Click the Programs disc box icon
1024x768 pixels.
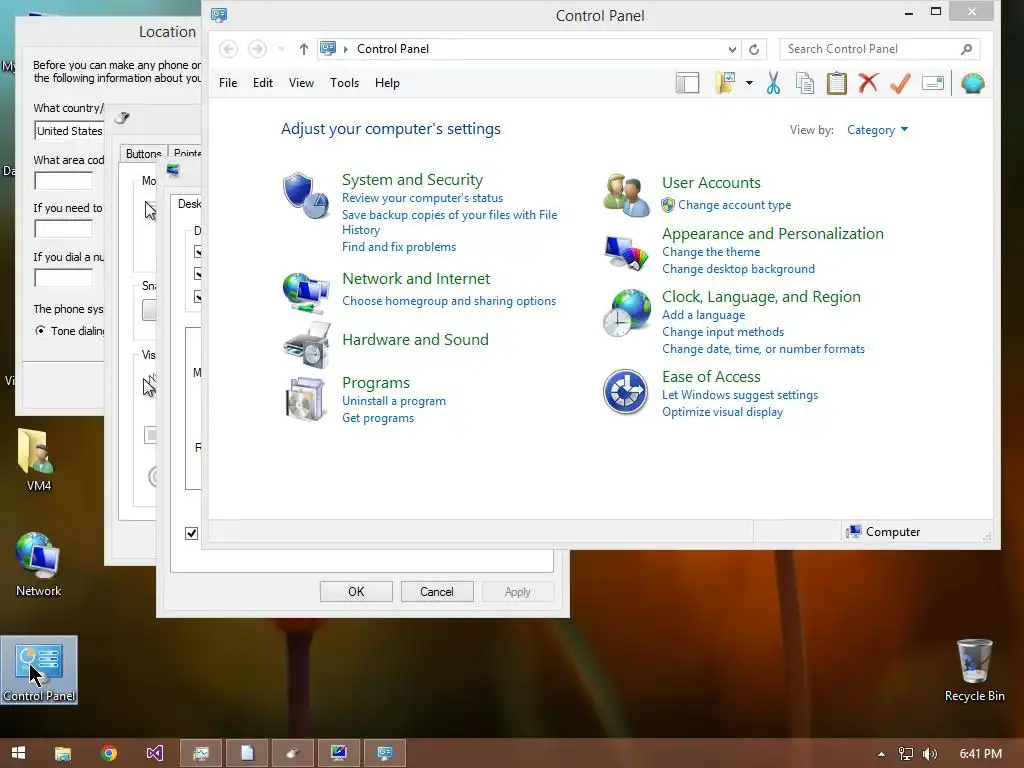[305, 398]
